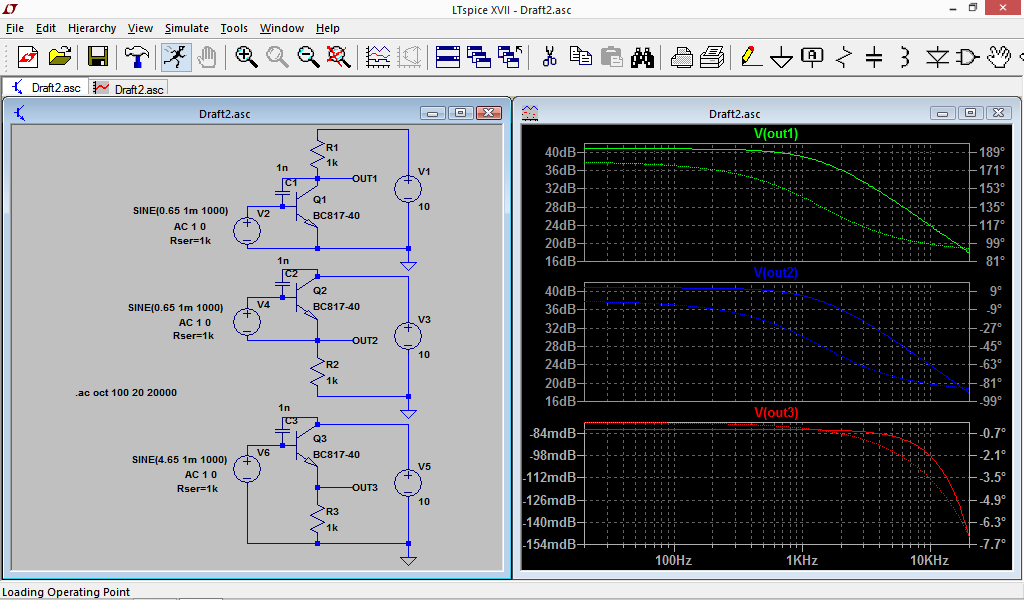Click the 189° phase axis label
The width and height of the screenshot is (1024, 600).
pos(991,152)
